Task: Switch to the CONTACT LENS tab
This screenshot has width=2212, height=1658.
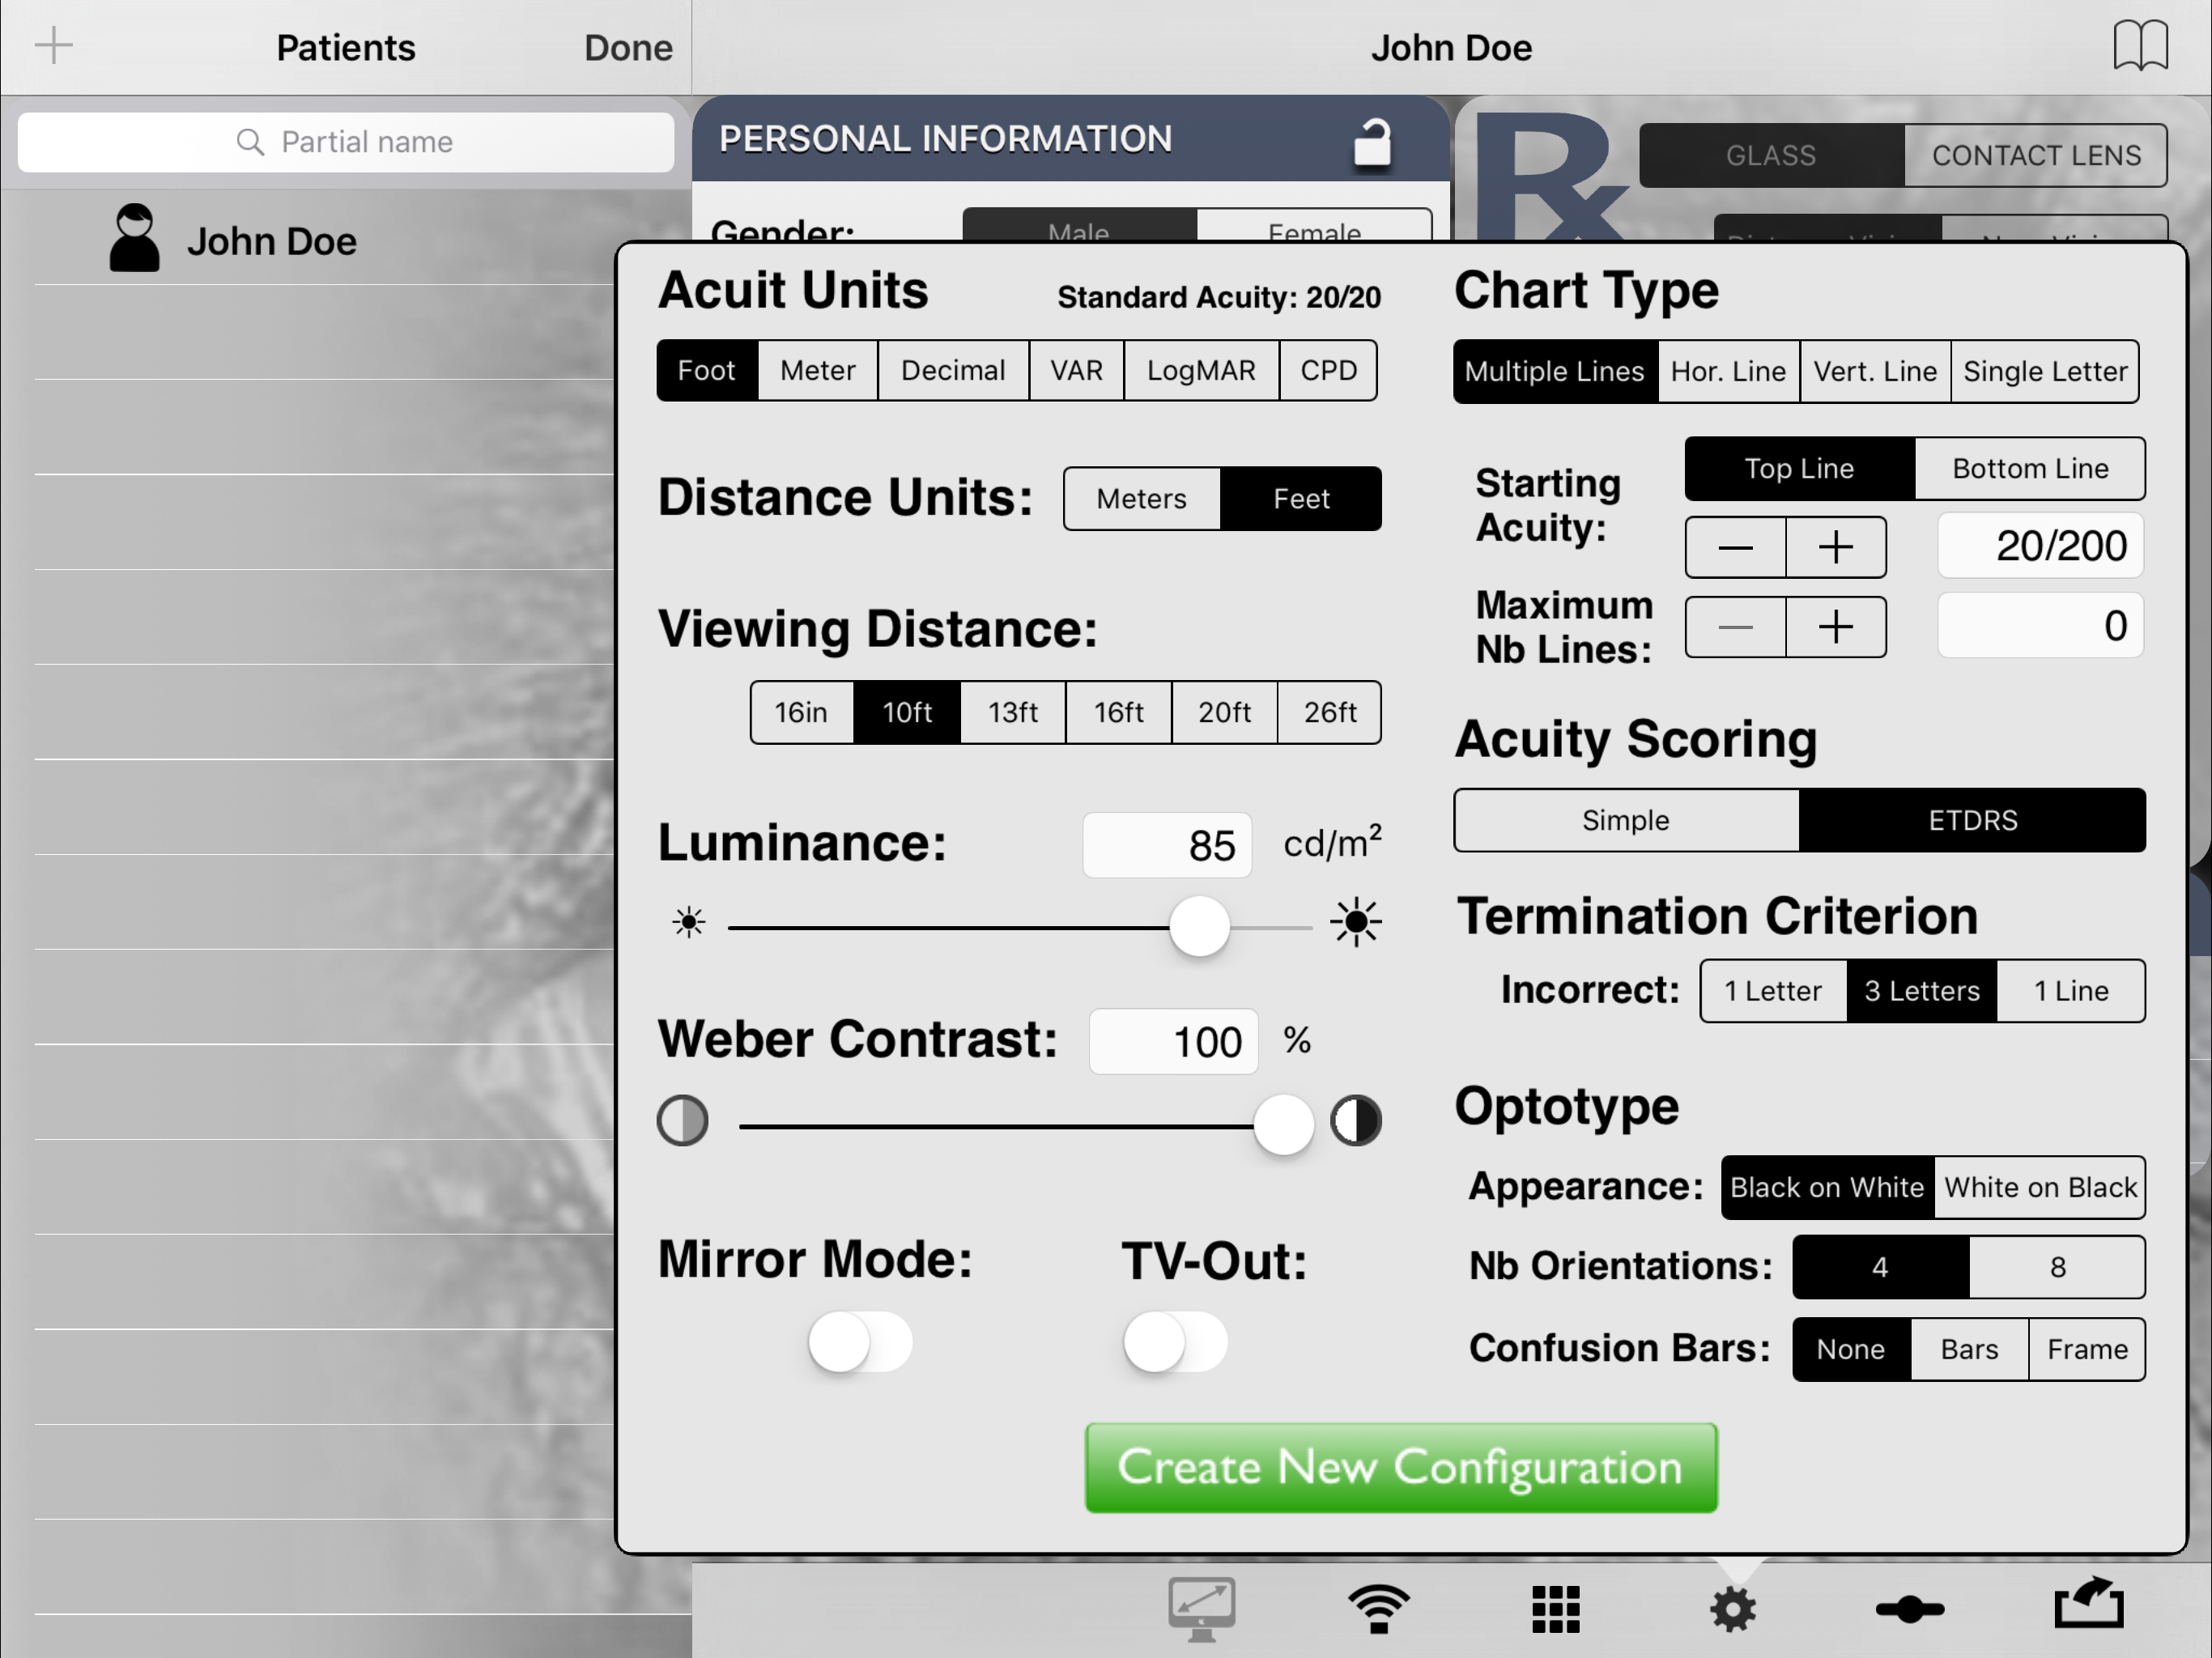Action: [x=2036, y=155]
